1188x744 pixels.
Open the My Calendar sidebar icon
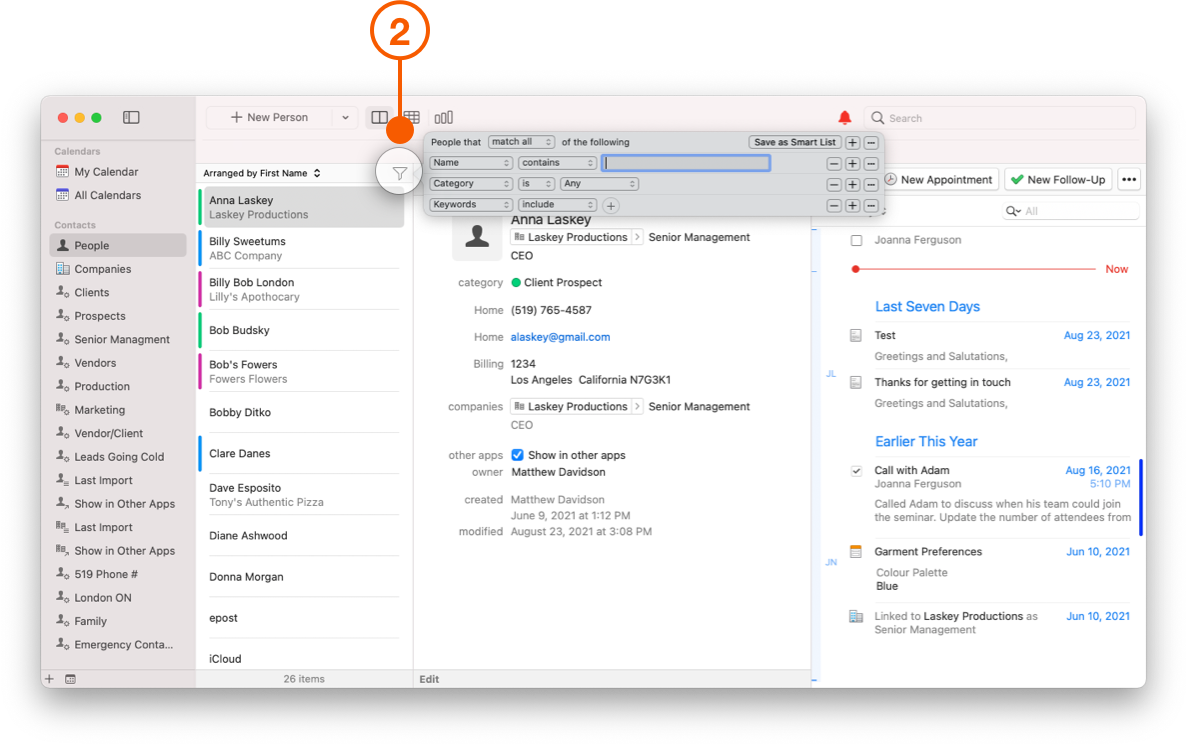(61, 171)
